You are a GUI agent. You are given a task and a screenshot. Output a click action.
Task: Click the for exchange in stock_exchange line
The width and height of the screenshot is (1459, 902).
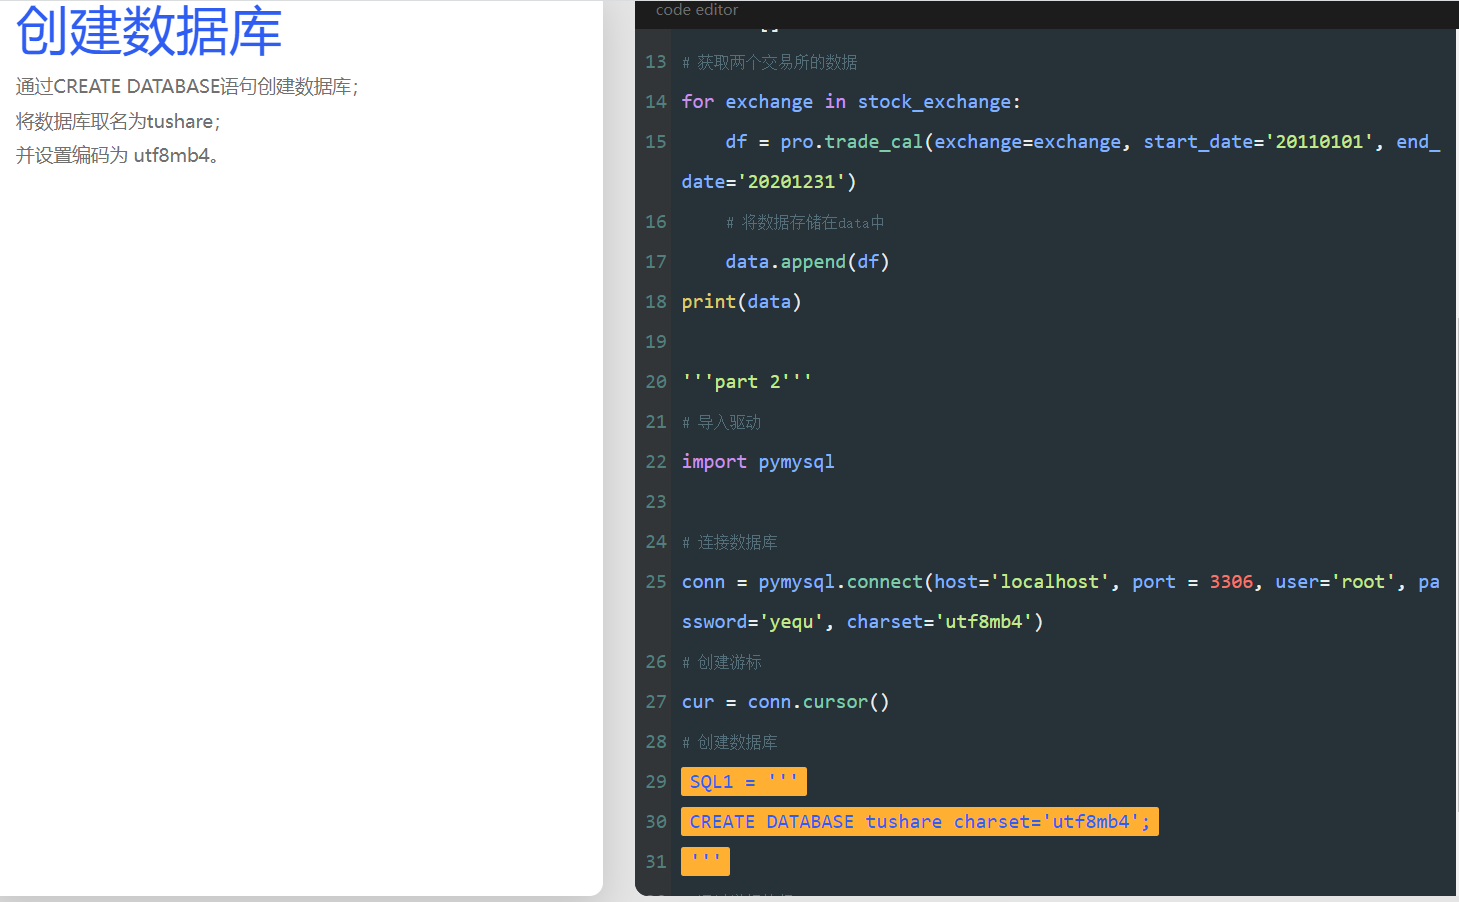tap(851, 102)
